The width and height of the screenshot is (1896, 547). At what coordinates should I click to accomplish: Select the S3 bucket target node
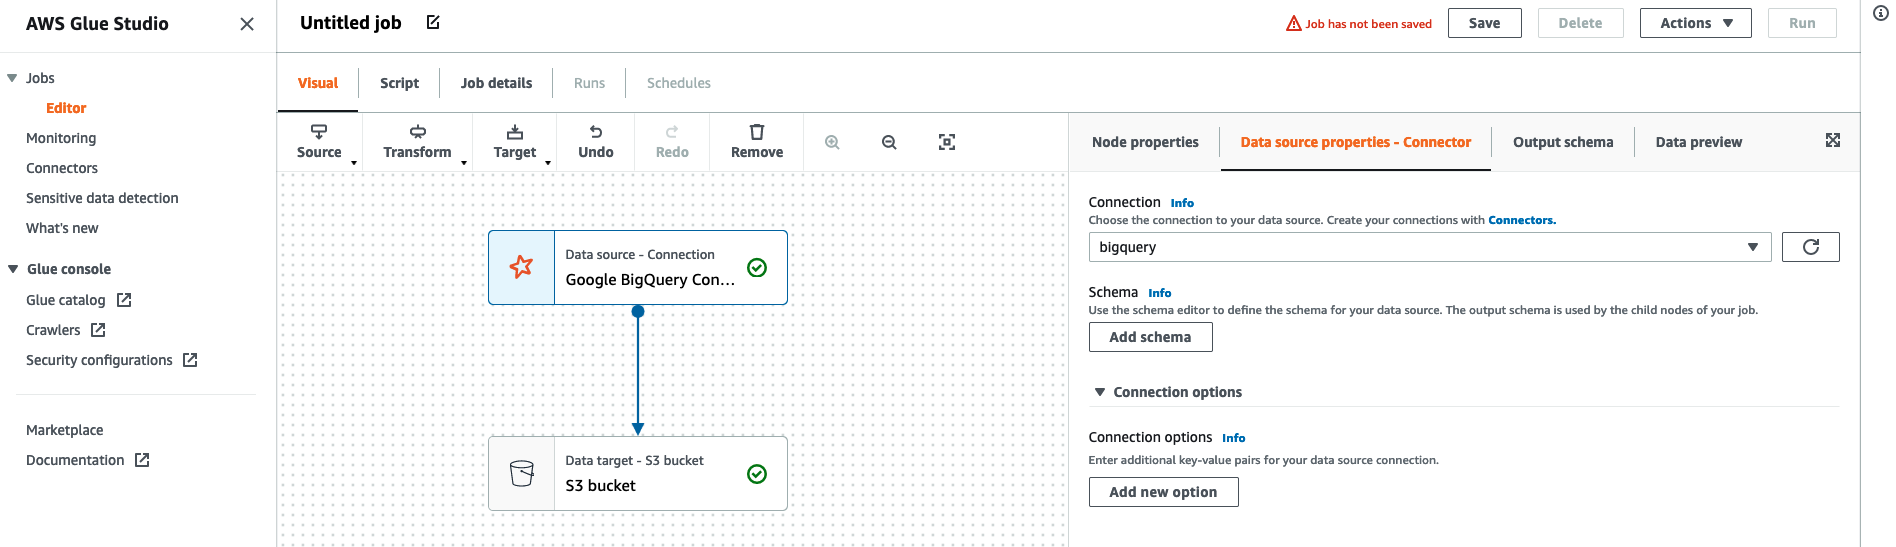[637, 473]
